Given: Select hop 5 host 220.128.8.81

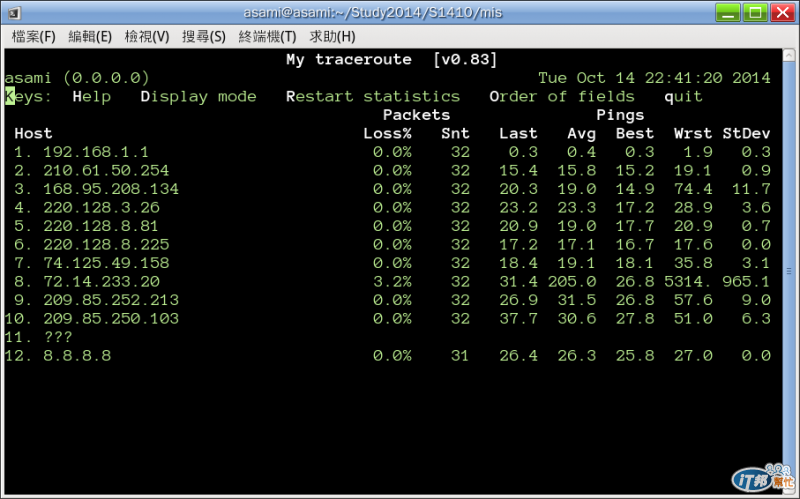Looking at the screenshot, I should 101,226.
